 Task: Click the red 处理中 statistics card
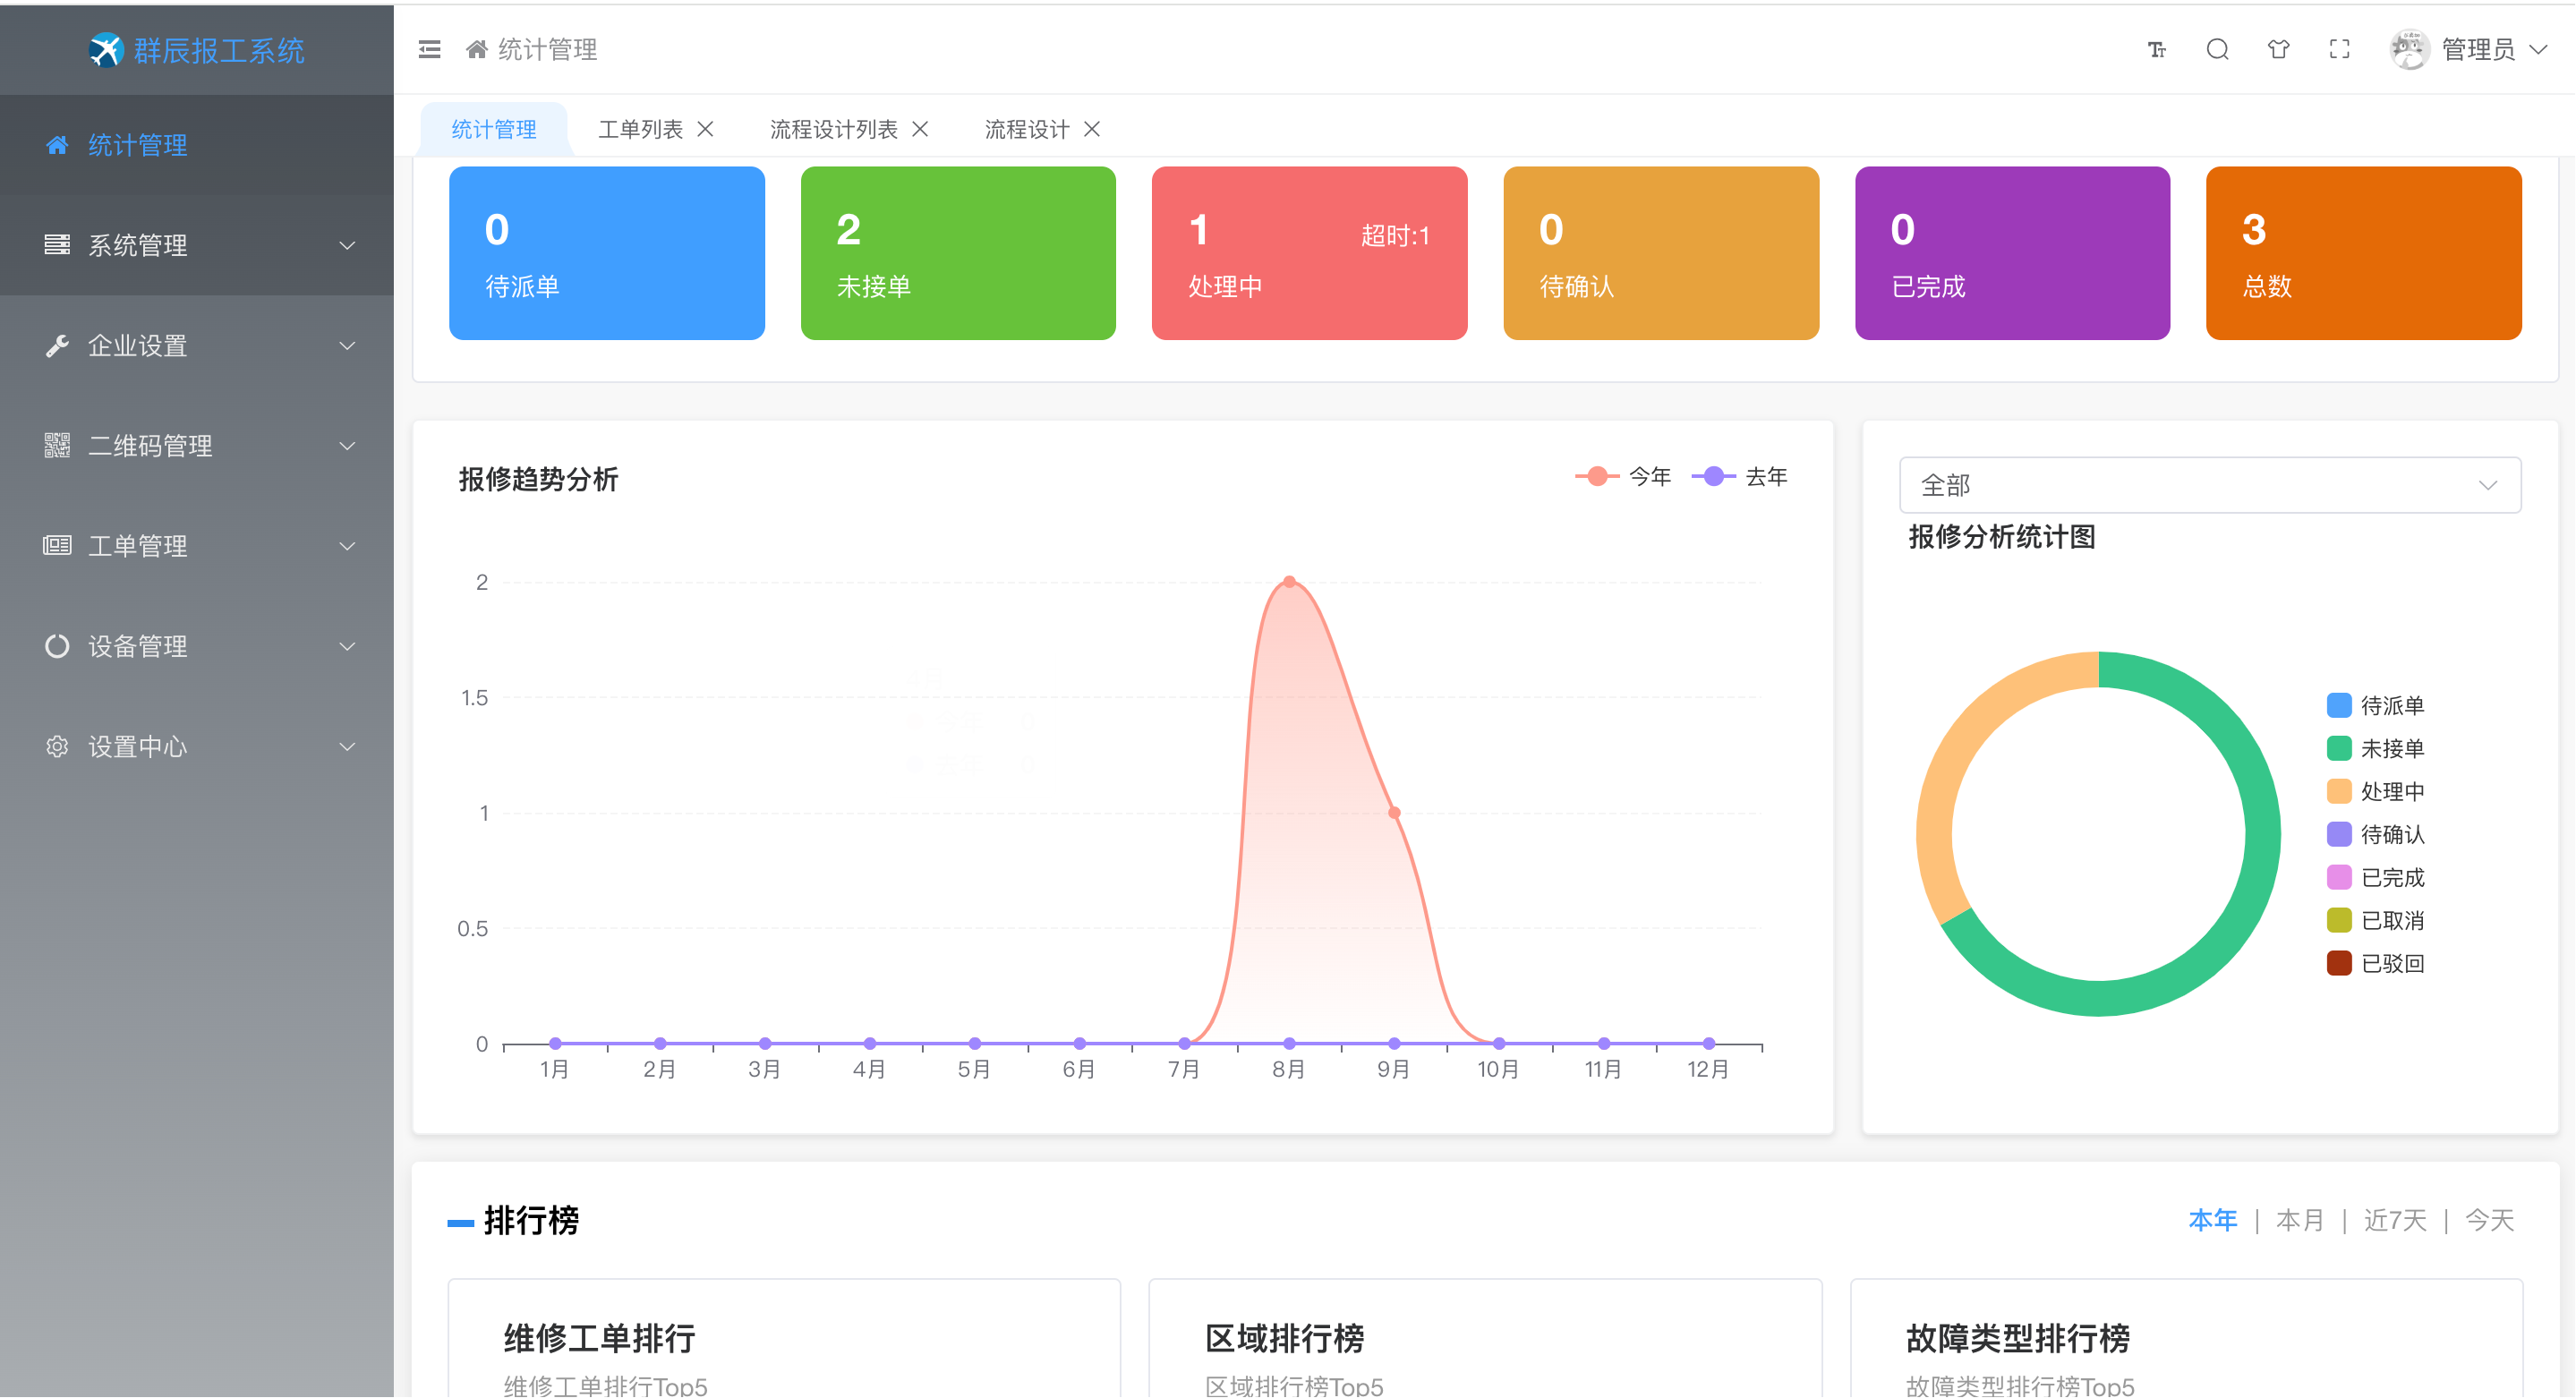(x=1308, y=253)
